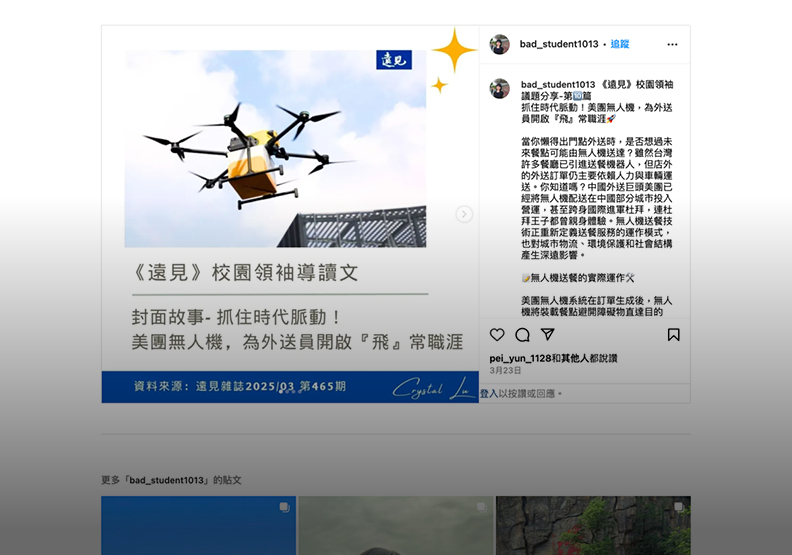Open comments with the speech bubble icon

point(522,335)
